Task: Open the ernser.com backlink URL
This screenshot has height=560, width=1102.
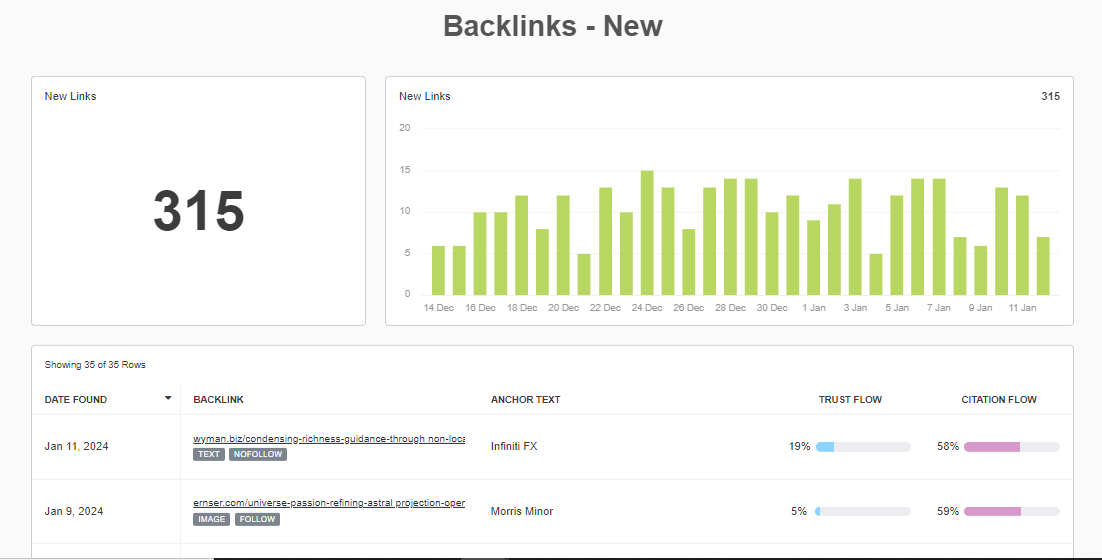Action: 328,503
